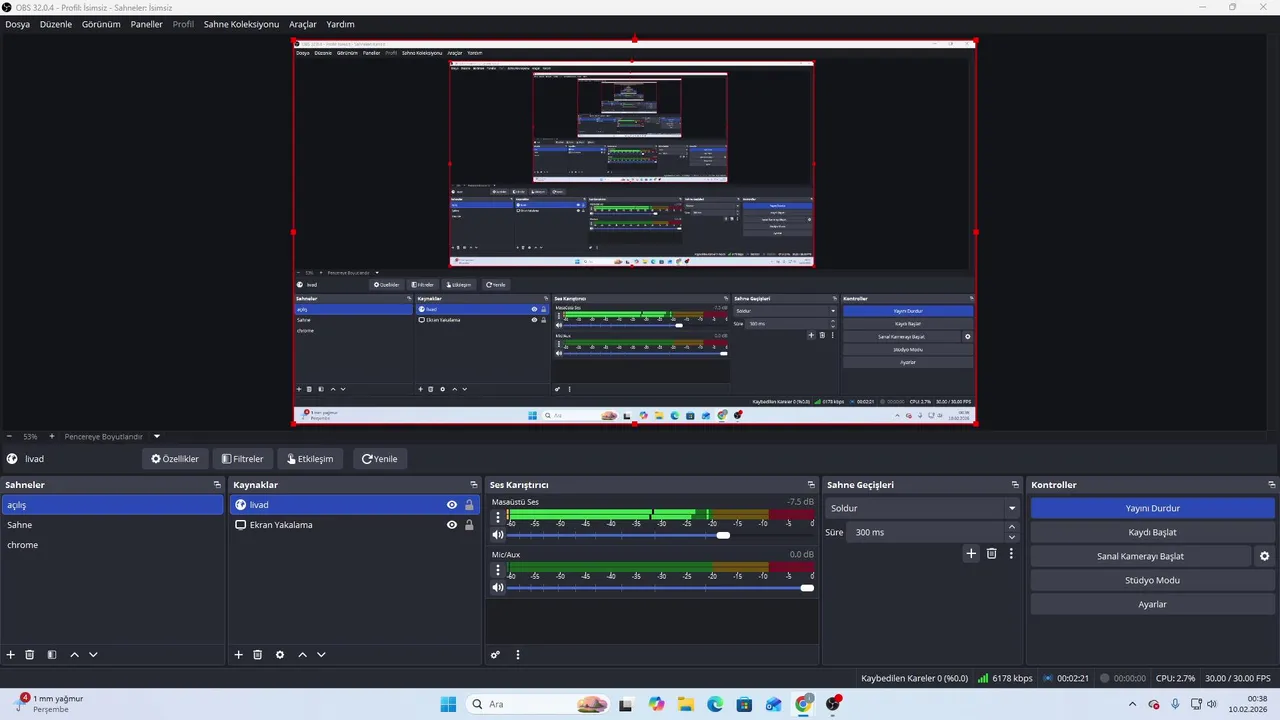Open advanced audio properties gears icon
The height and width of the screenshot is (720, 1280).
(x=495, y=655)
